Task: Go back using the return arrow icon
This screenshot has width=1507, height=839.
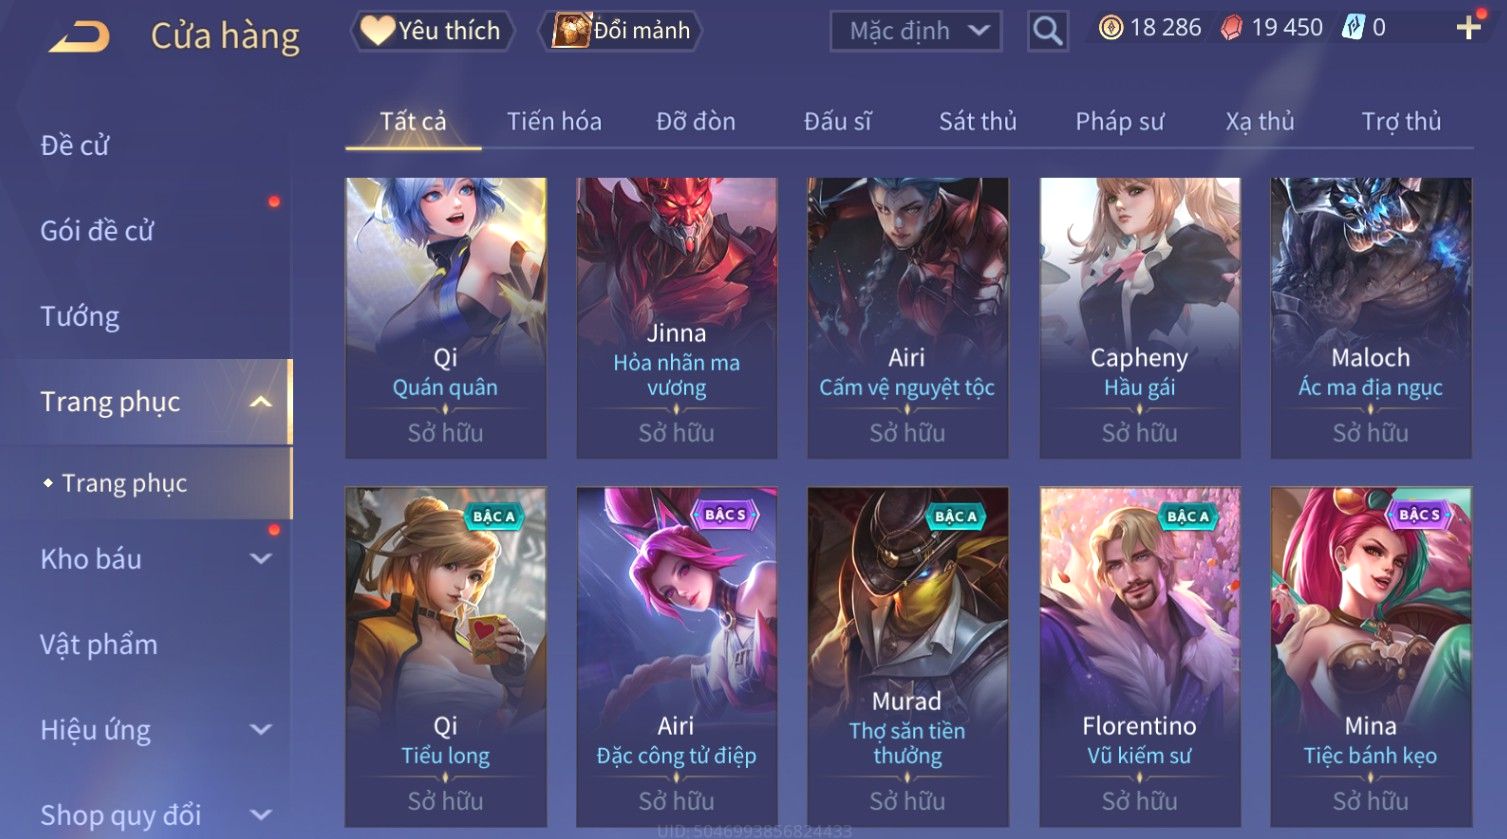Action: (80, 37)
